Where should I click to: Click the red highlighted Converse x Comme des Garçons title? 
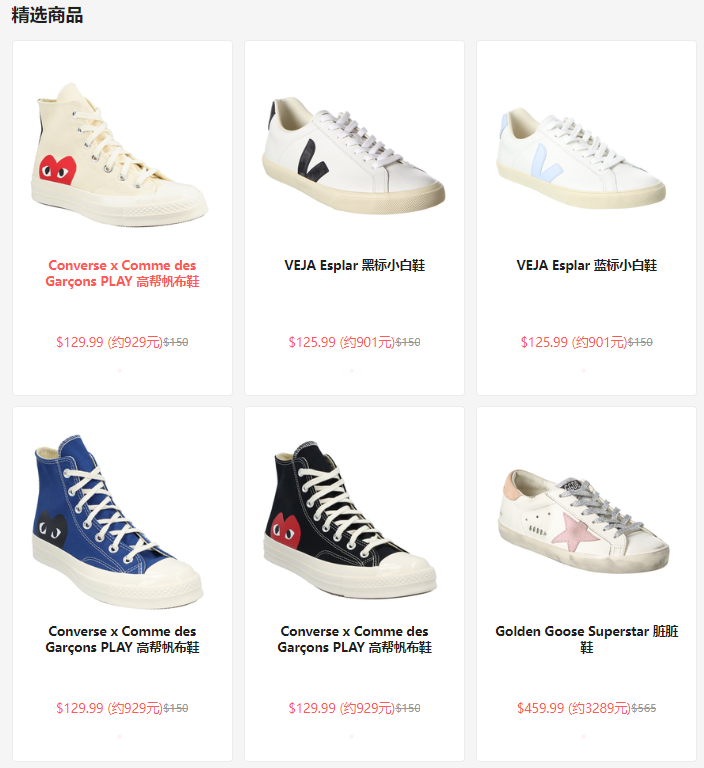pos(122,273)
